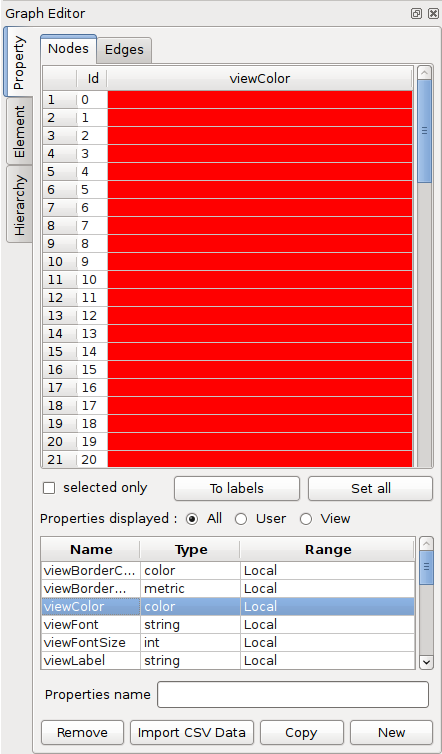Click the Type column header
The height and width of the screenshot is (754, 442).
pos(190,550)
